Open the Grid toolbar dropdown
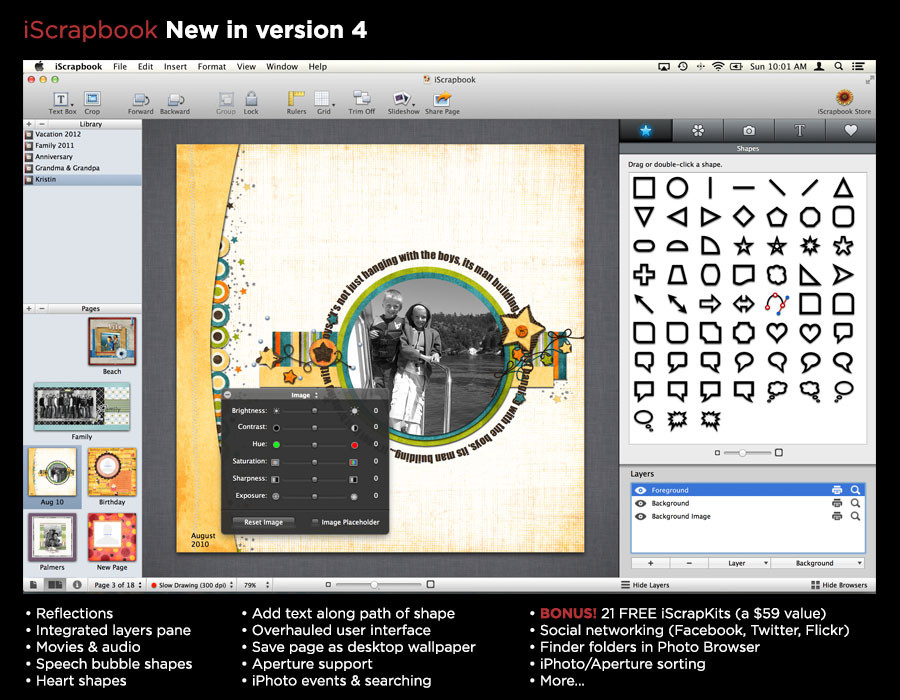The height and width of the screenshot is (700, 900). tap(324, 103)
